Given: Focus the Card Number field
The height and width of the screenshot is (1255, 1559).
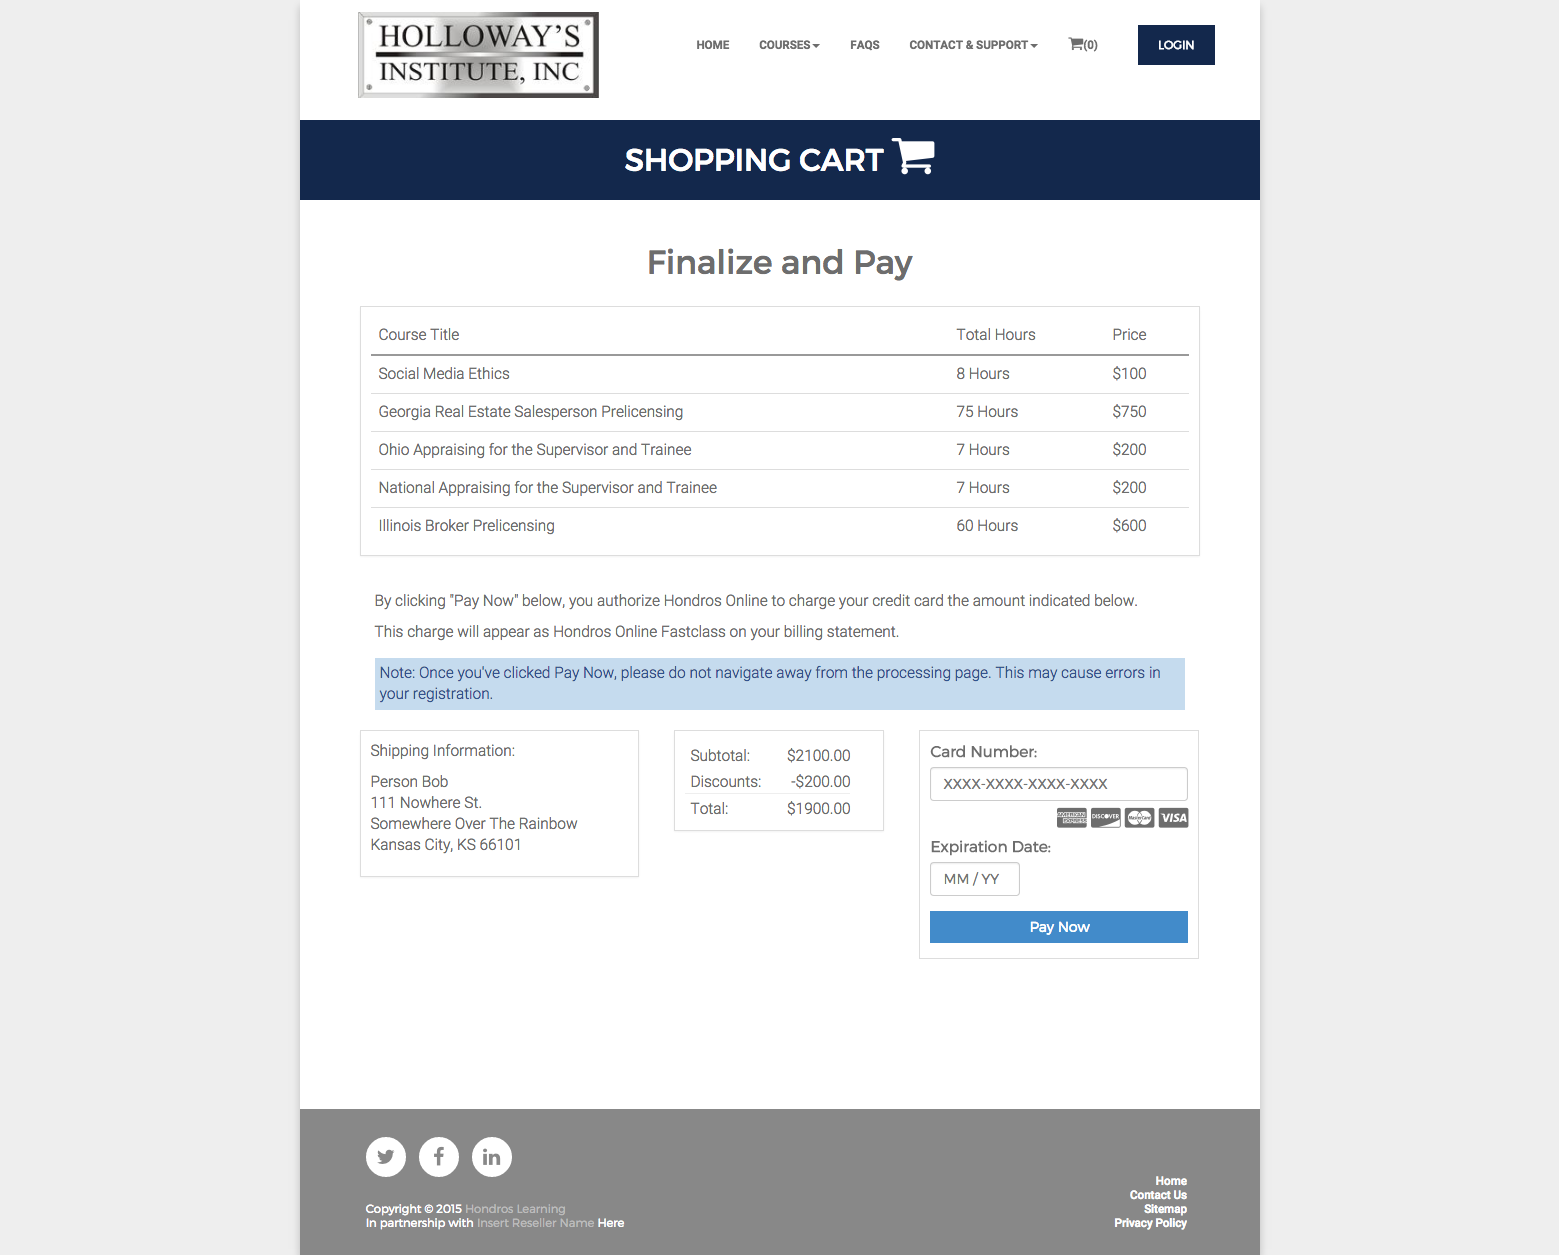Looking at the screenshot, I should pyautogui.click(x=1059, y=784).
